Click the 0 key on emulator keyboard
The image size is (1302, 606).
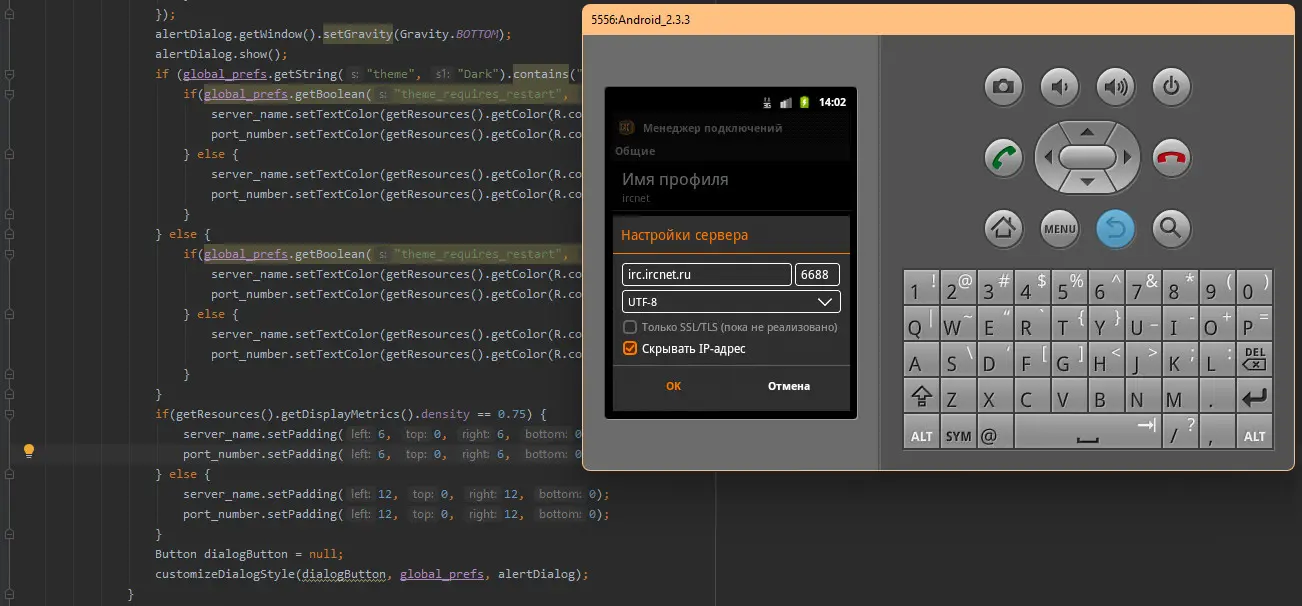click(x=1254, y=287)
